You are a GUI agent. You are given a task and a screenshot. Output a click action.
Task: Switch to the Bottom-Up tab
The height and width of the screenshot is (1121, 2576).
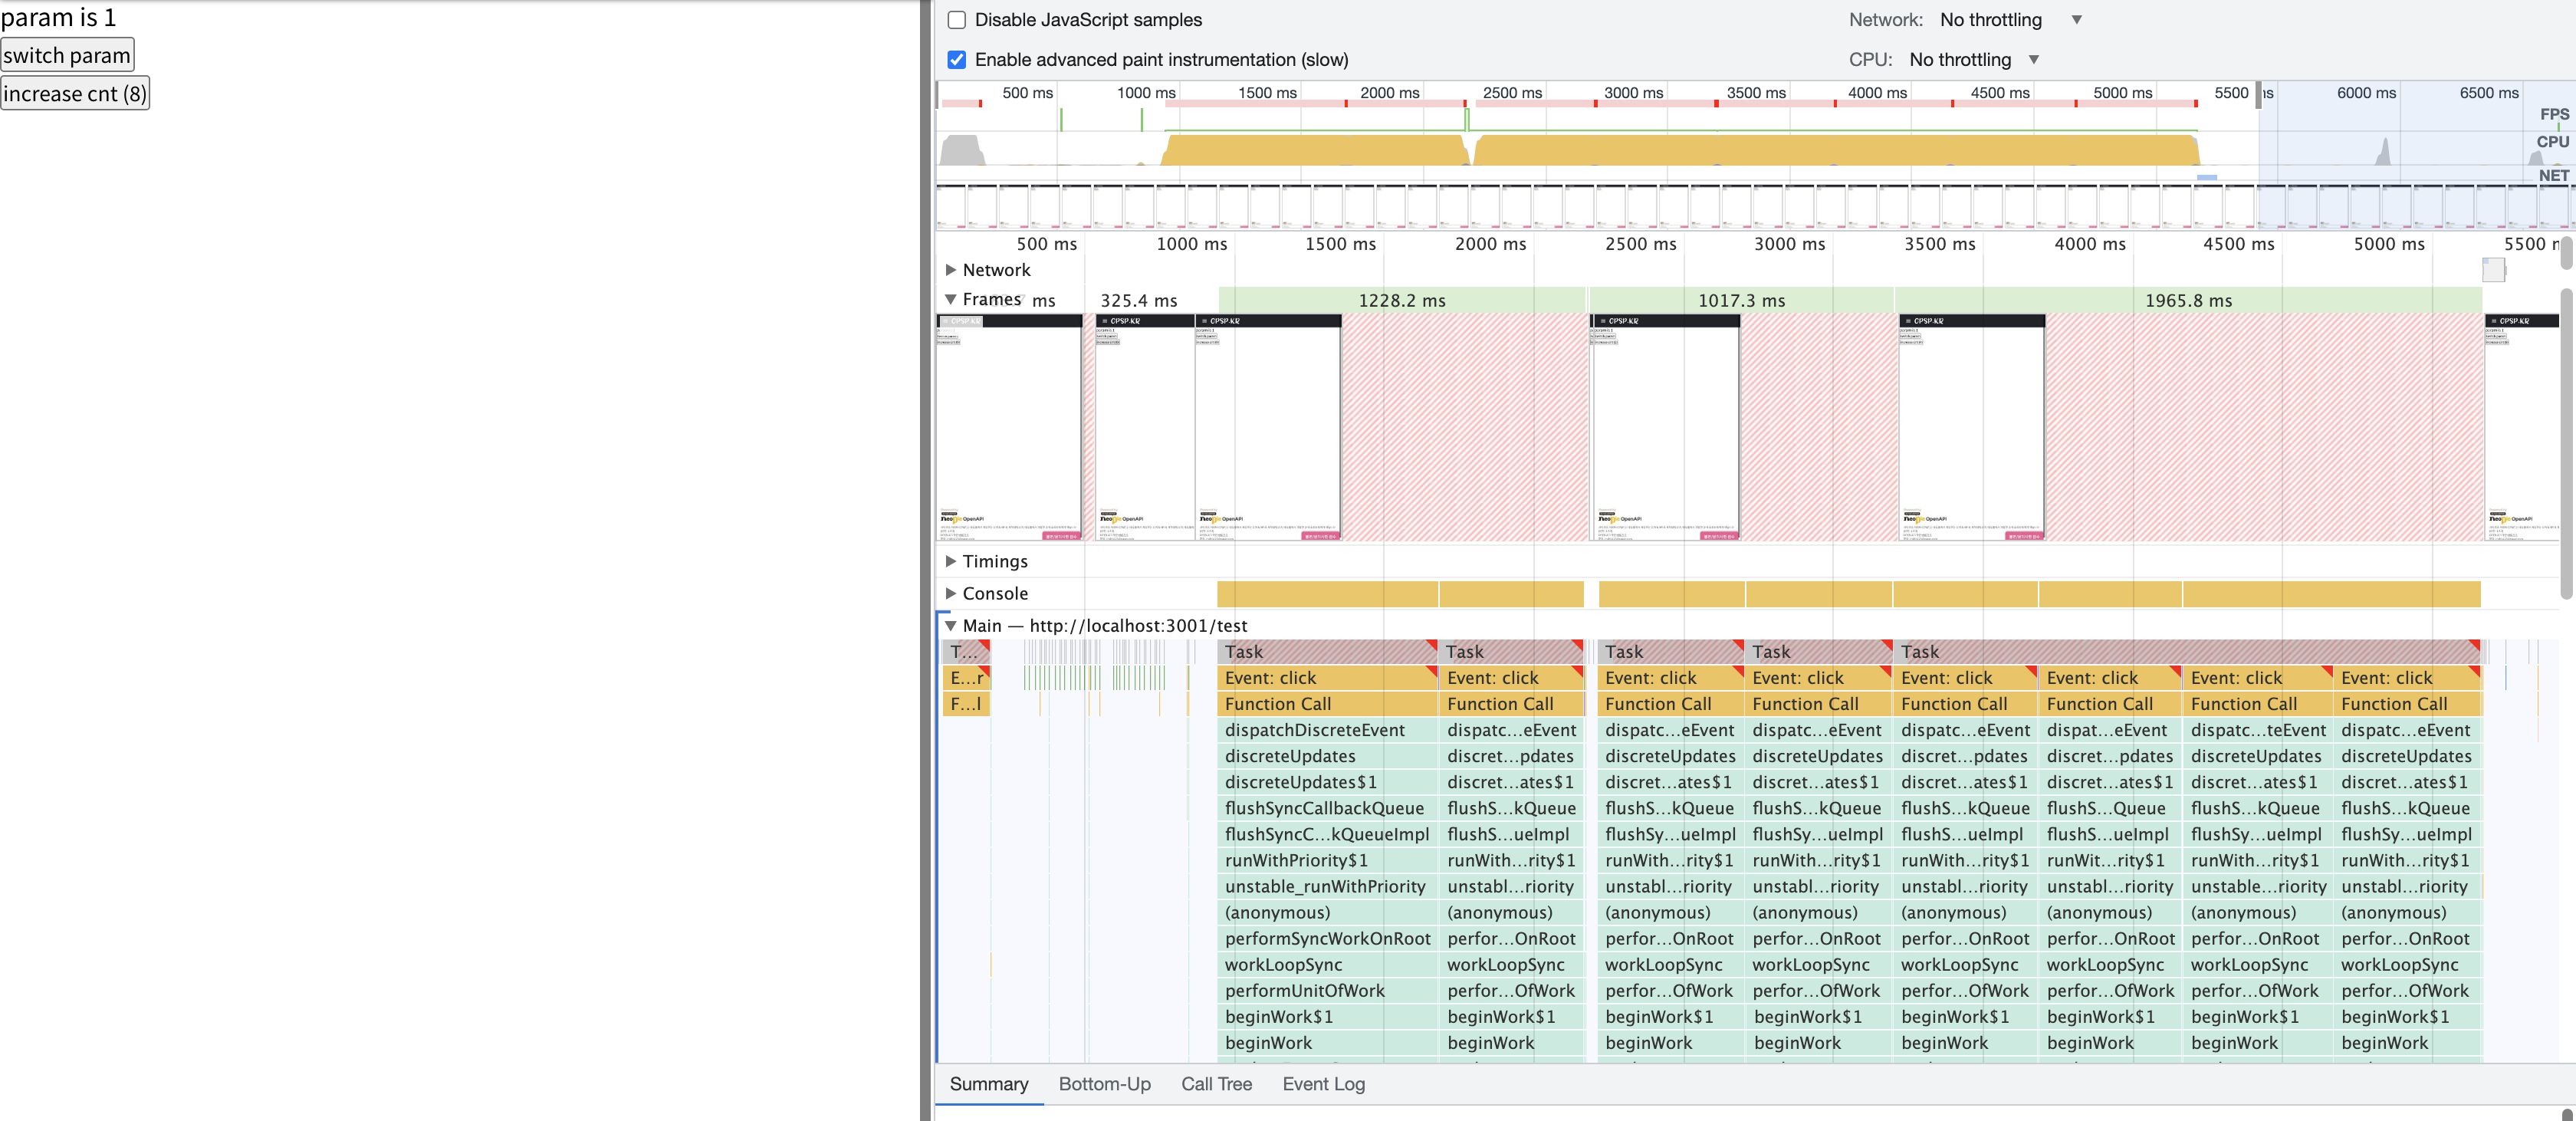pos(1104,1084)
